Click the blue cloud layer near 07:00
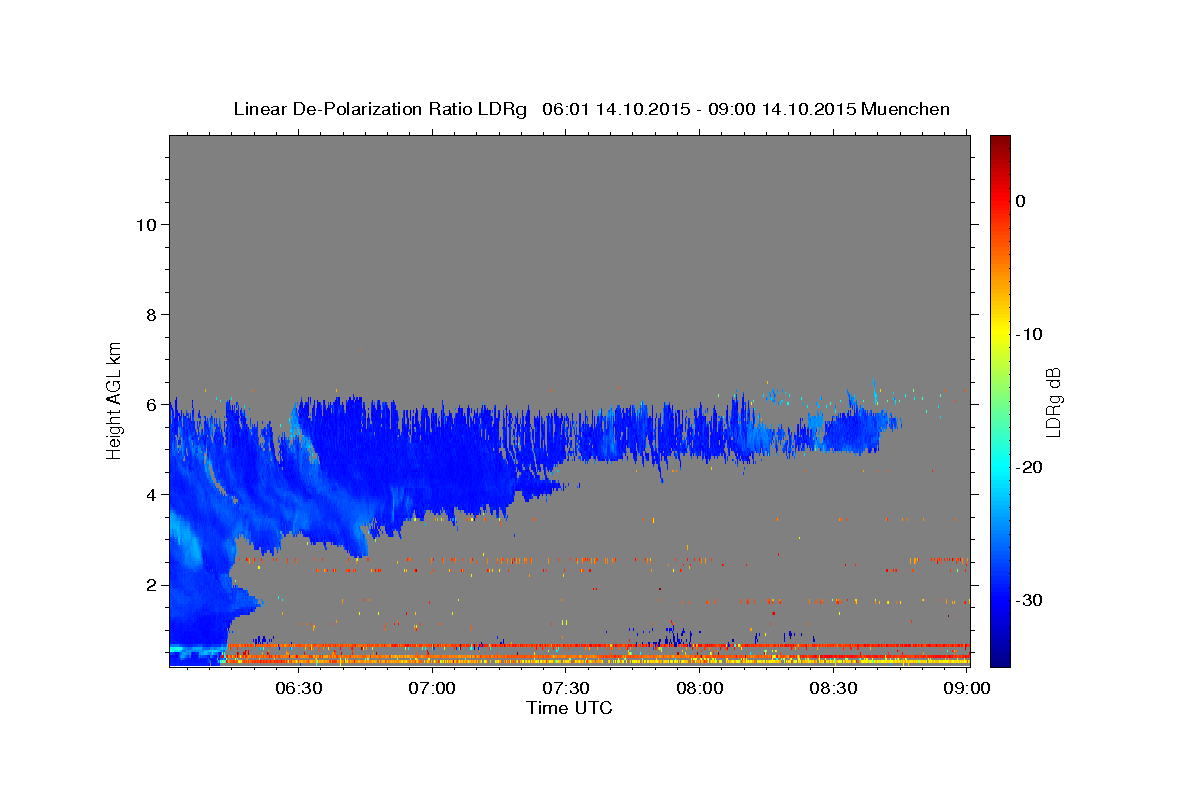Image resolution: width=1200 pixels, height=800 pixels. [432, 460]
